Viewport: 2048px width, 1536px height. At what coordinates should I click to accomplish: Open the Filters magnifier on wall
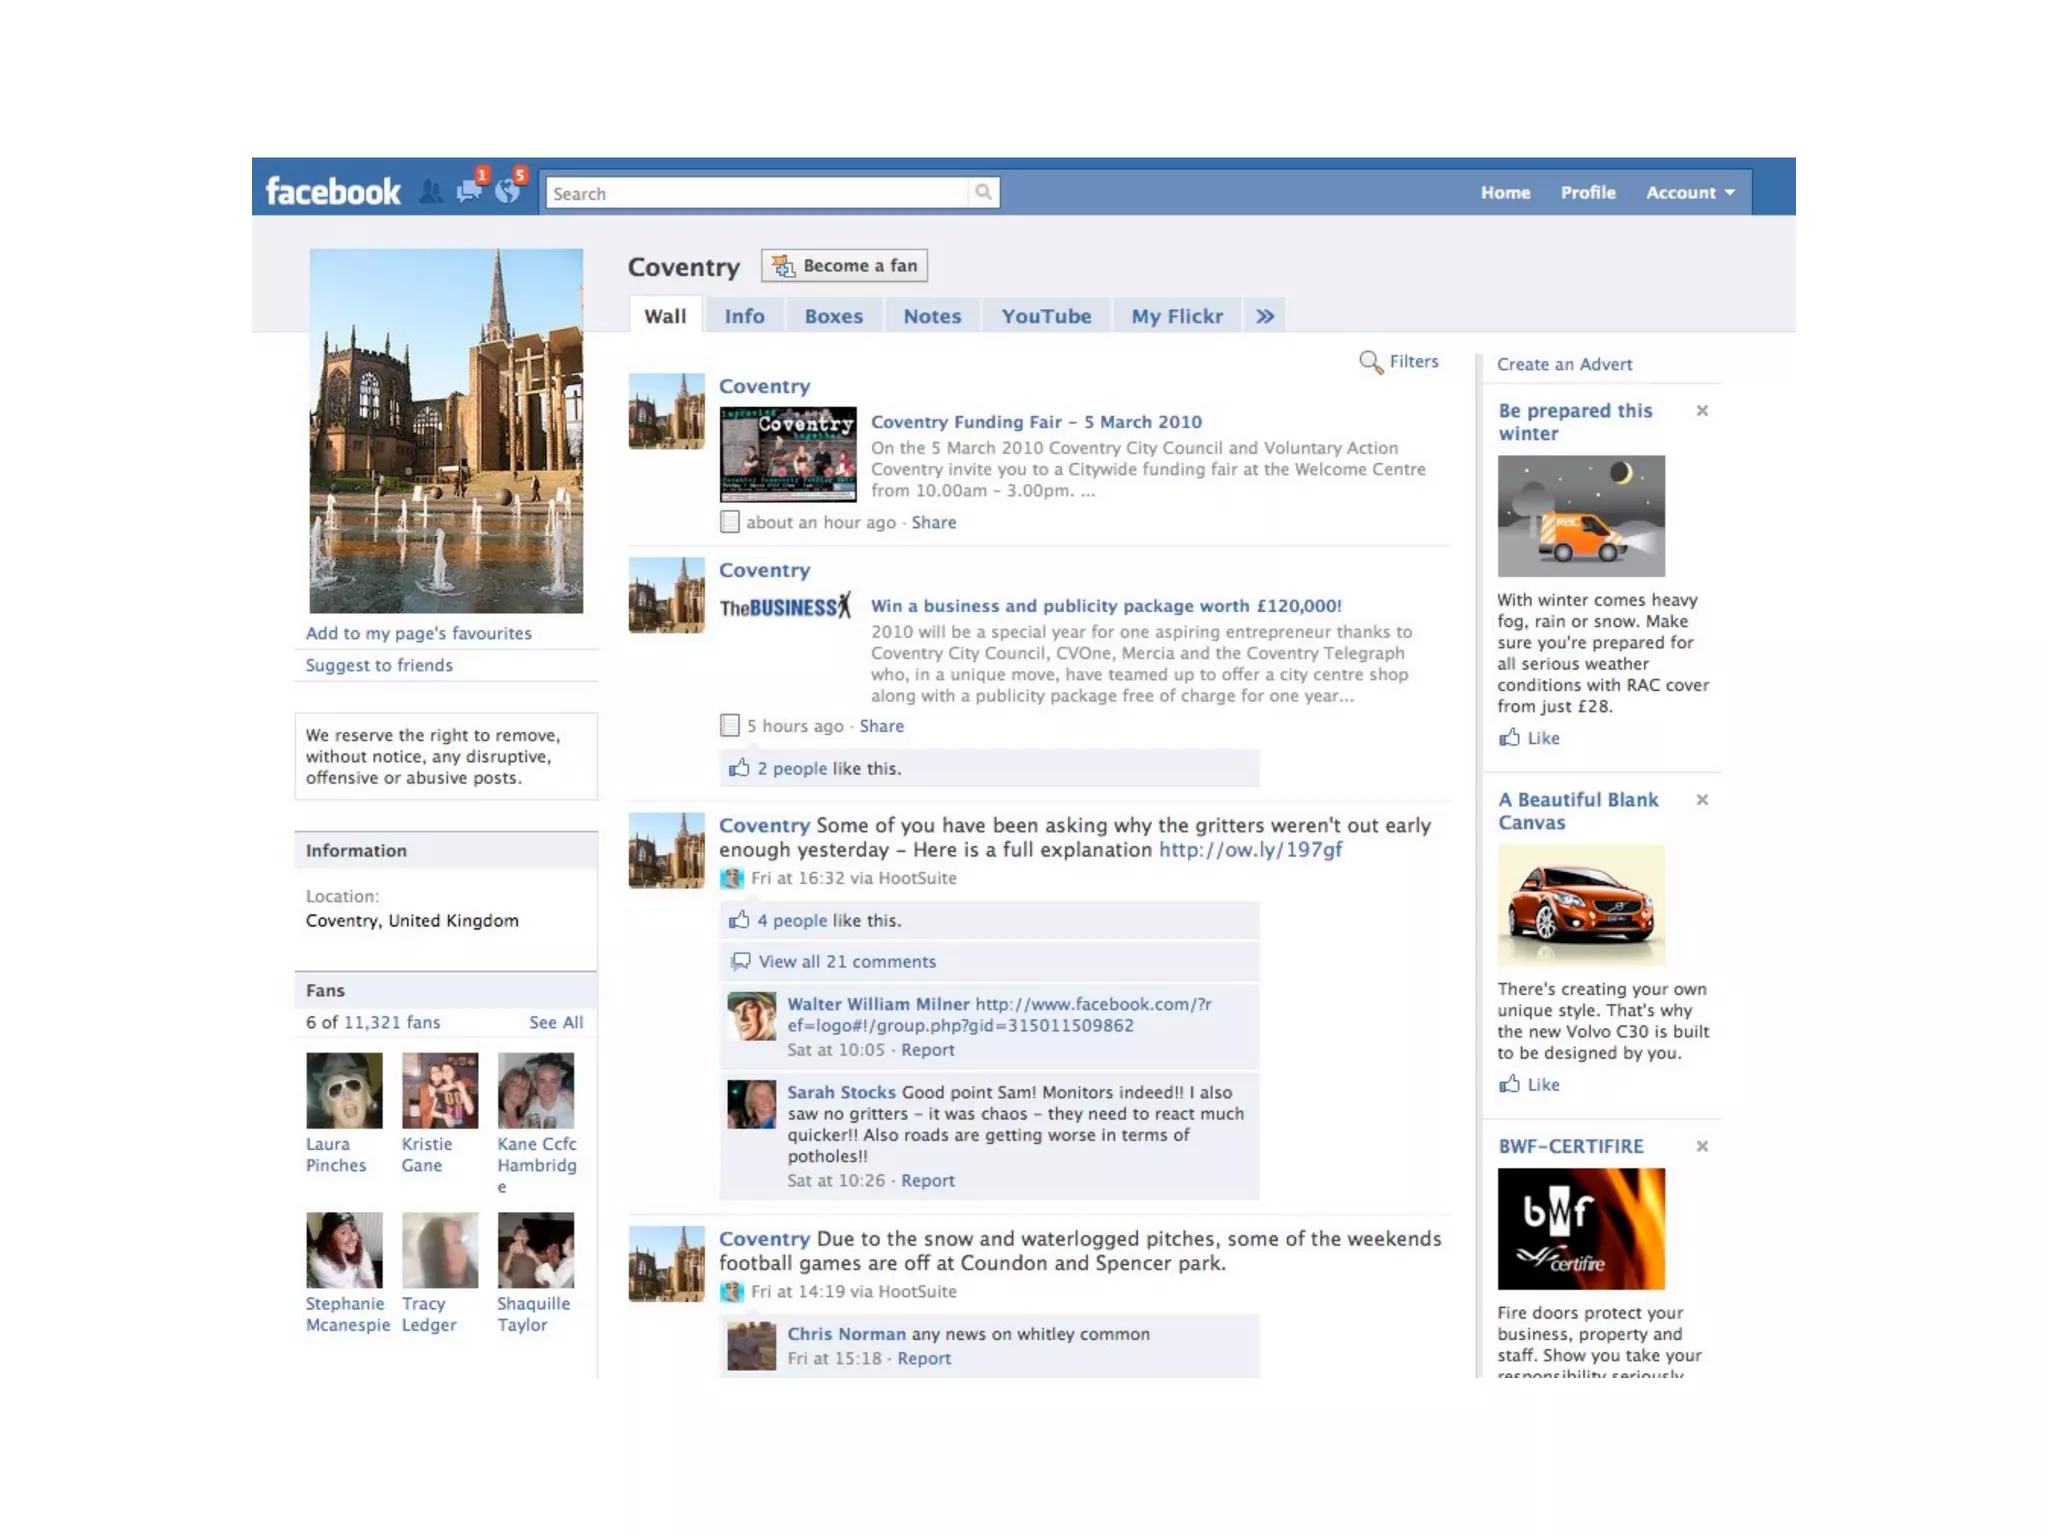(x=1371, y=362)
